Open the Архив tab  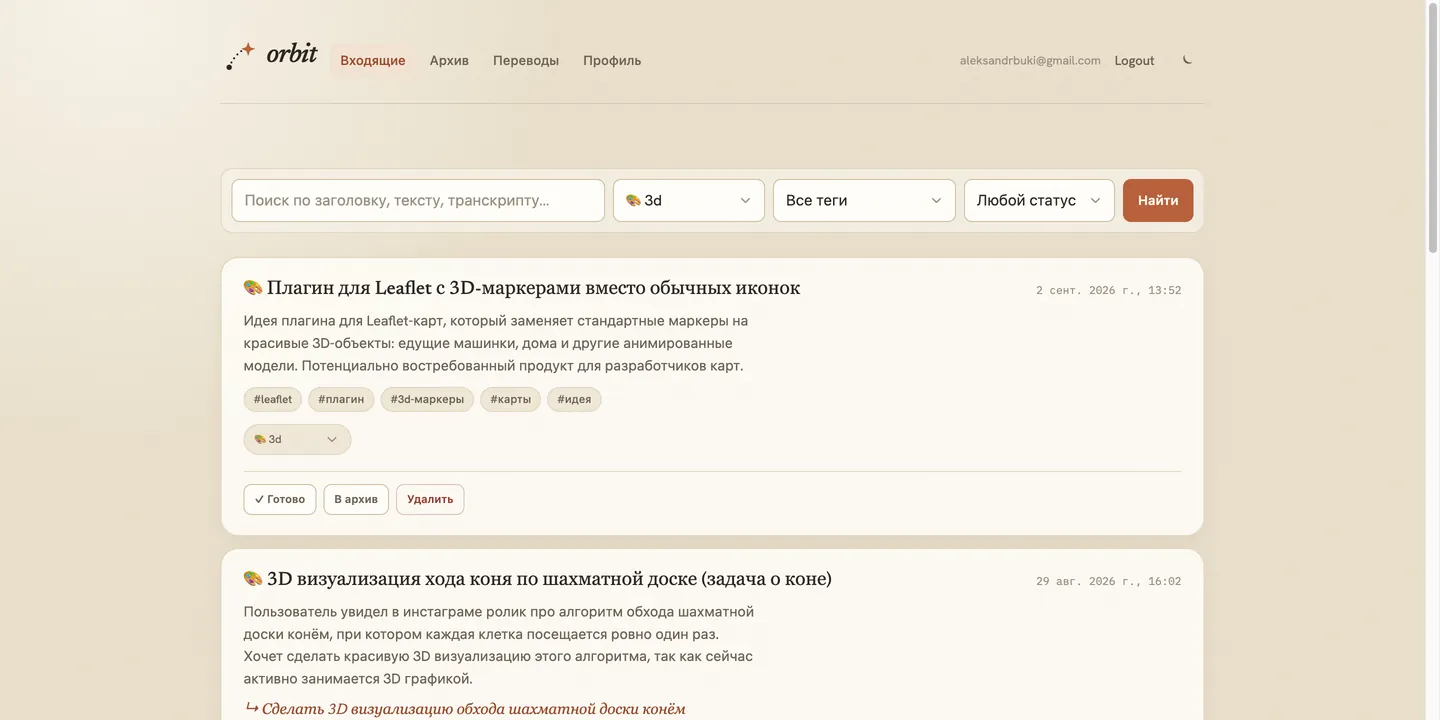[449, 60]
